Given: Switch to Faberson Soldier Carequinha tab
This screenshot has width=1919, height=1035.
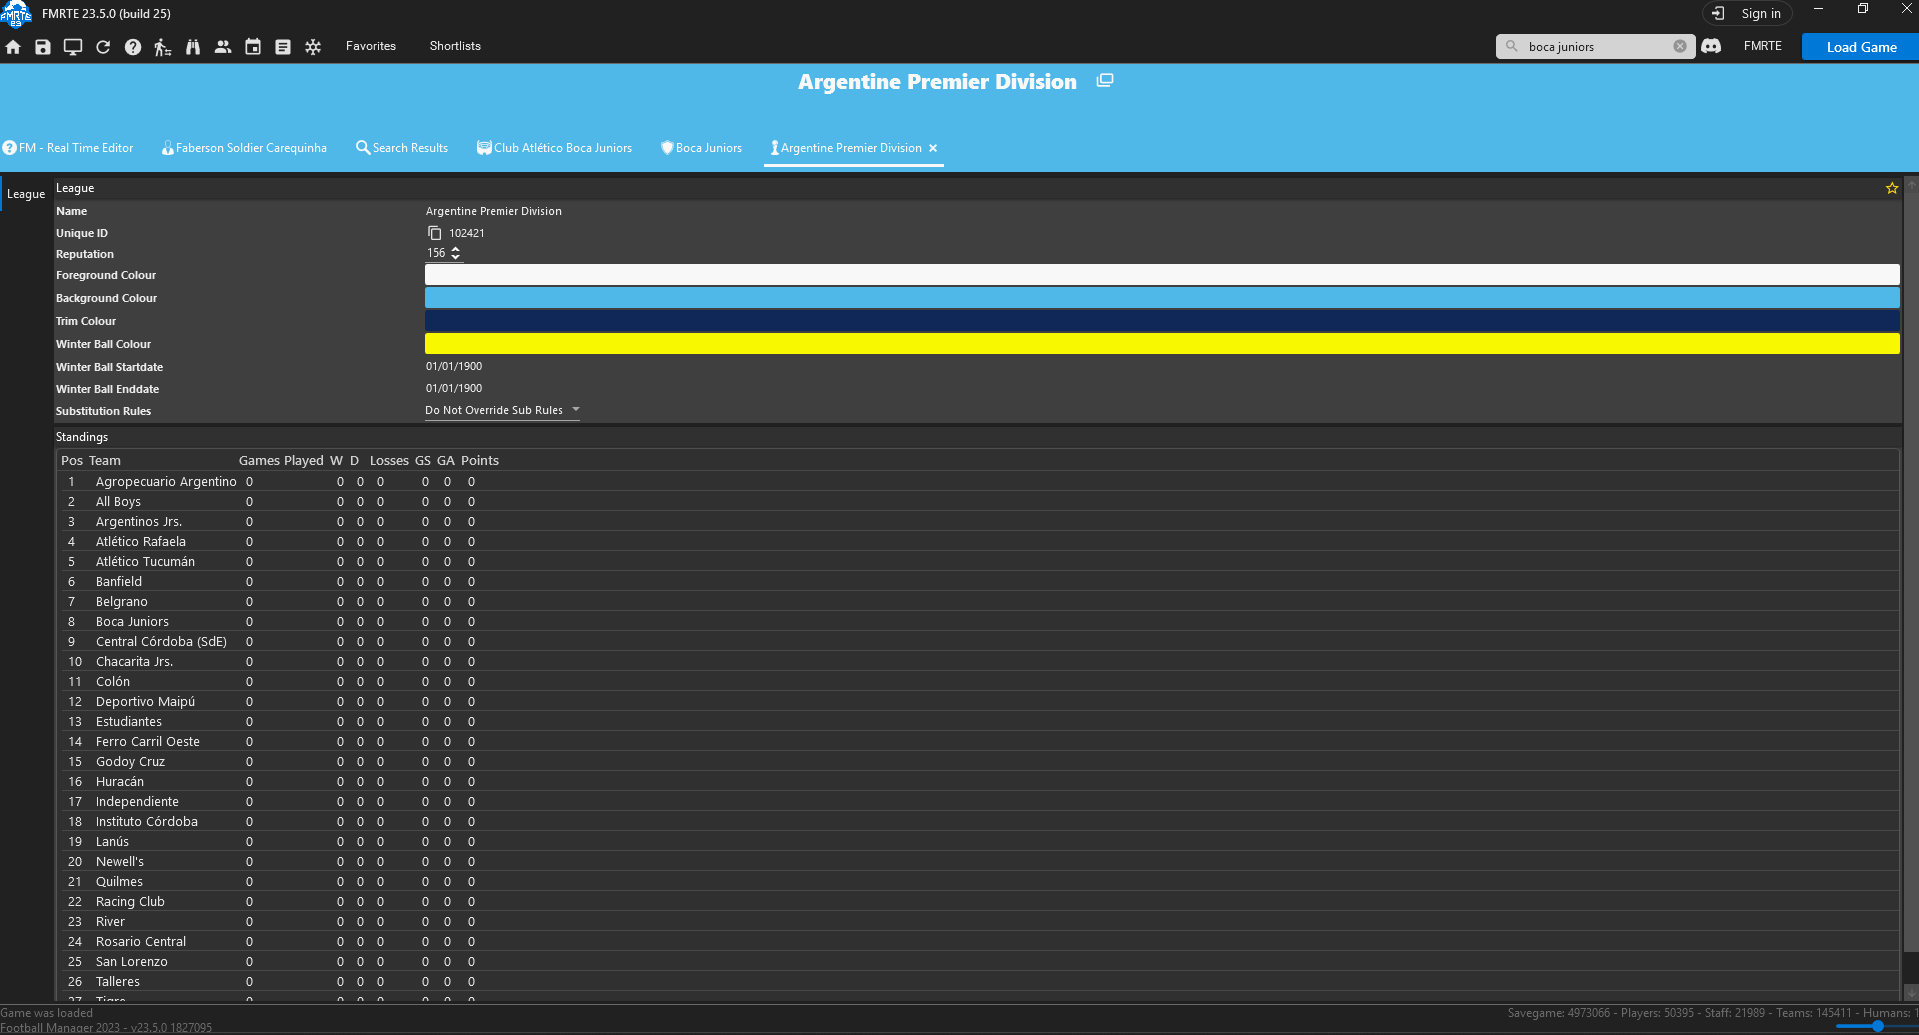Looking at the screenshot, I should click(x=244, y=148).
